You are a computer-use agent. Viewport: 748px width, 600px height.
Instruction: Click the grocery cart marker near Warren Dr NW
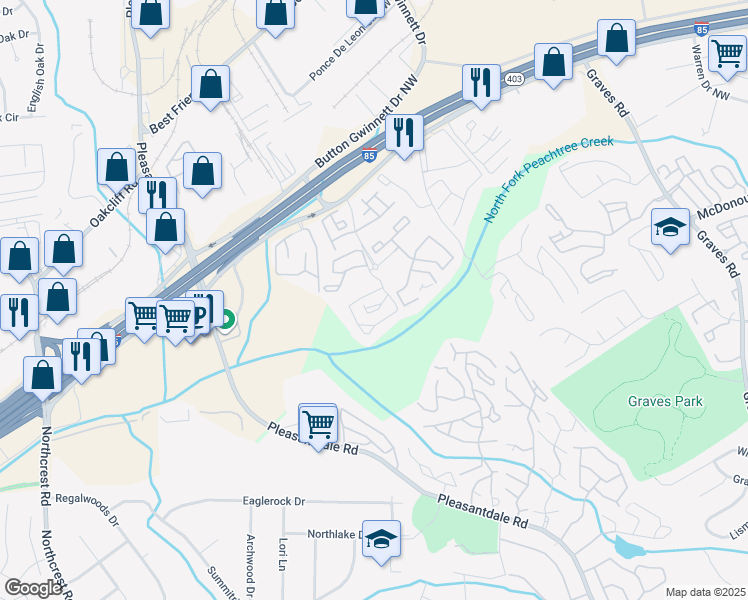point(727,57)
